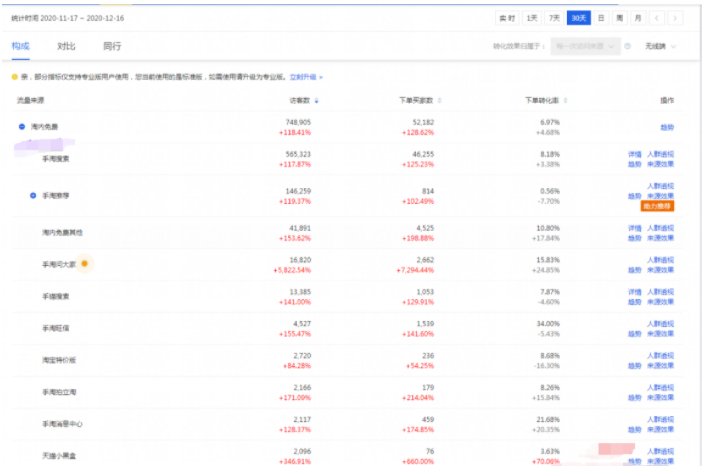Click the 淘宝特价版 source name

click(59, 360)
